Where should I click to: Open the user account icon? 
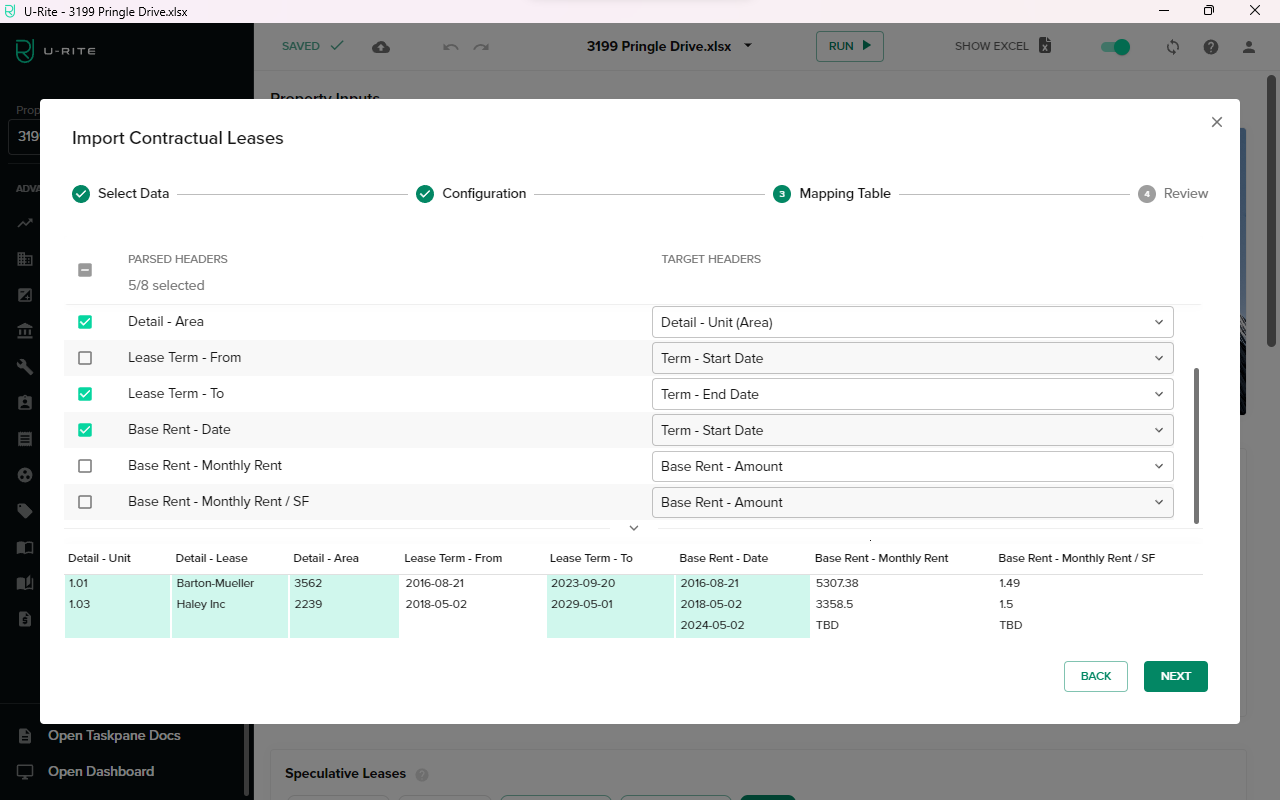click(1248, 46)
